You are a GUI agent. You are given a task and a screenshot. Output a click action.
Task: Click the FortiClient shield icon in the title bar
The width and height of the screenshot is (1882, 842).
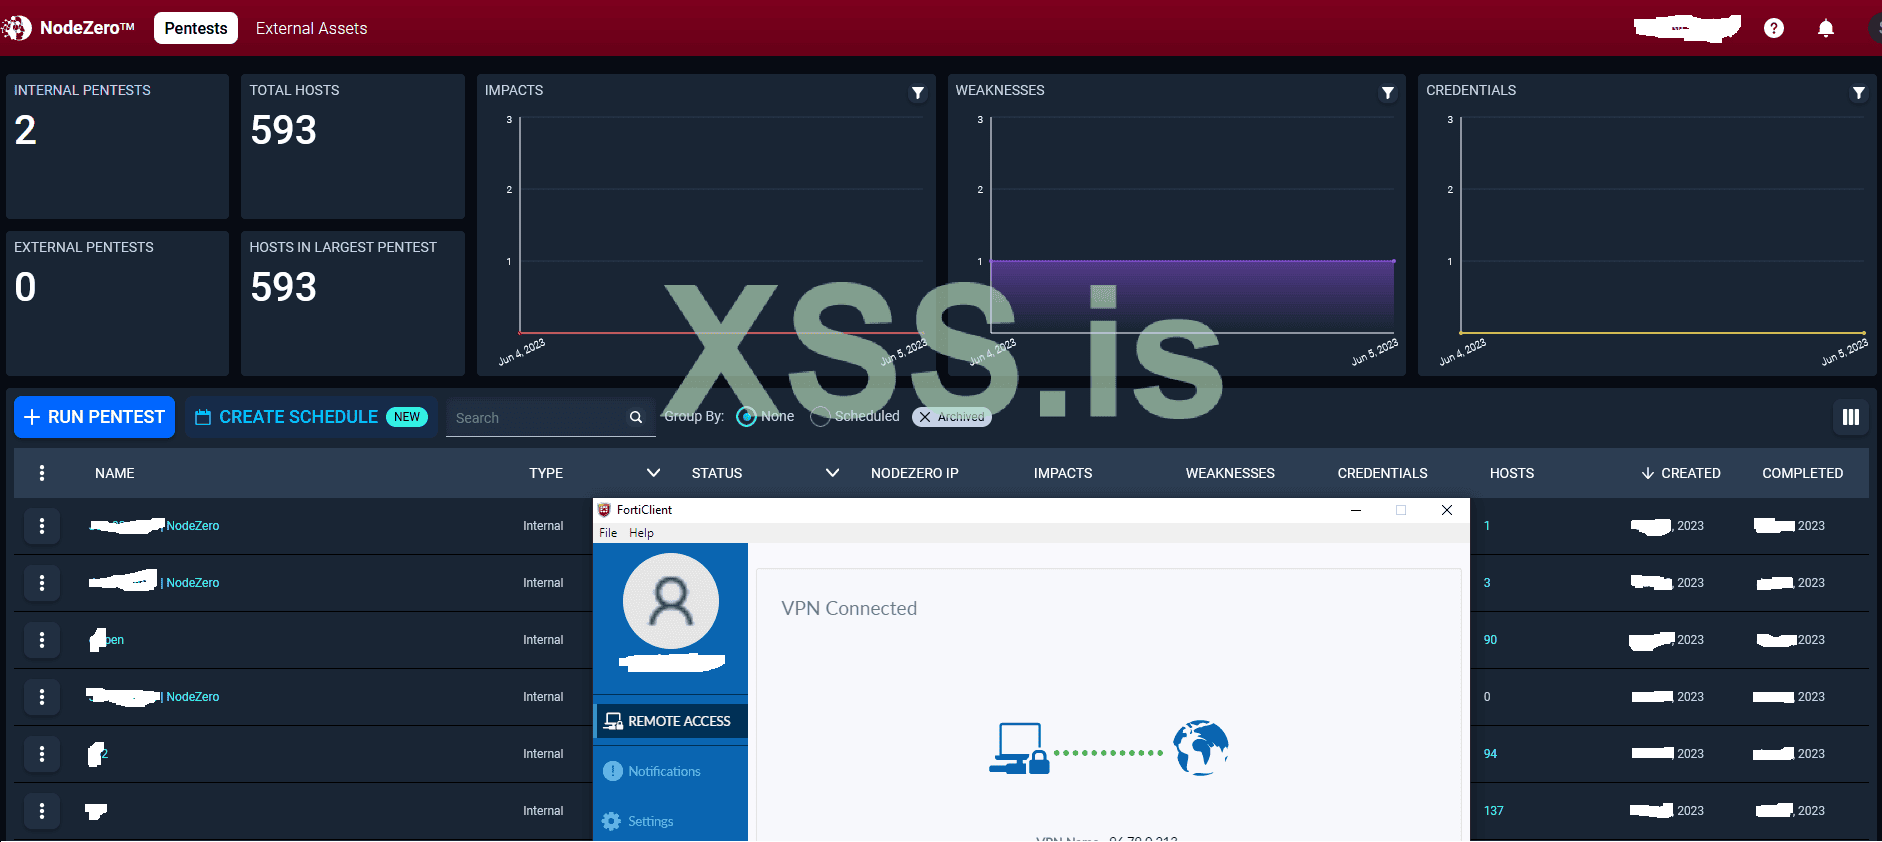pyautogui.click(x=604, y=510)
